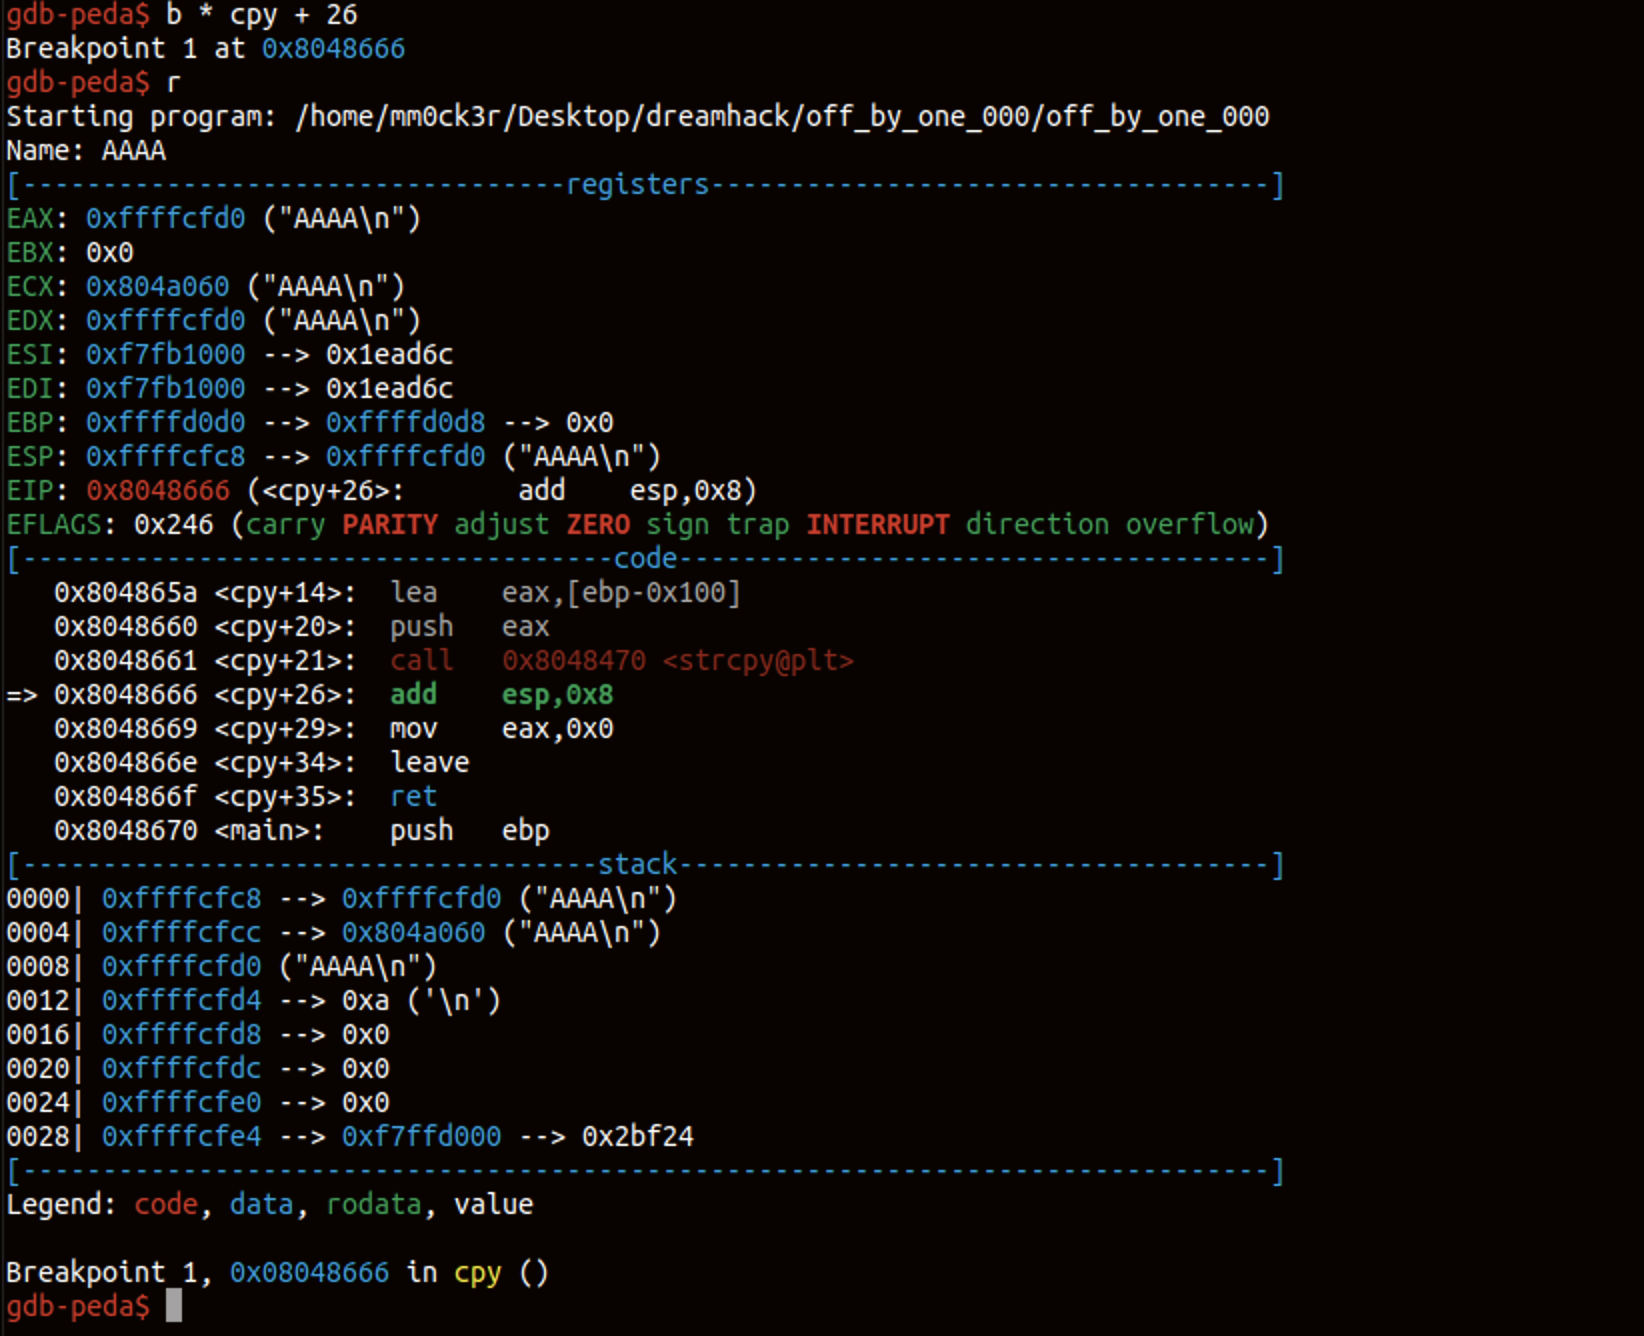Screen dimensions: 1644x1336
Task: Click stack entry 0020 address 0xffffcfdc
Action: pos(181,1069)
